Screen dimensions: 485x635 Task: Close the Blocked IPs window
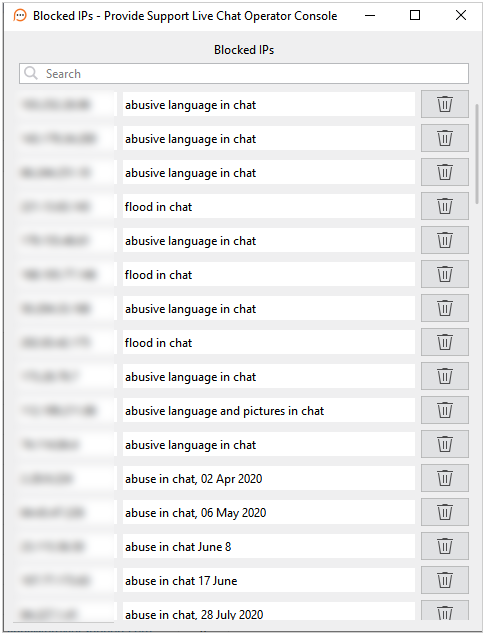(461, 15)
